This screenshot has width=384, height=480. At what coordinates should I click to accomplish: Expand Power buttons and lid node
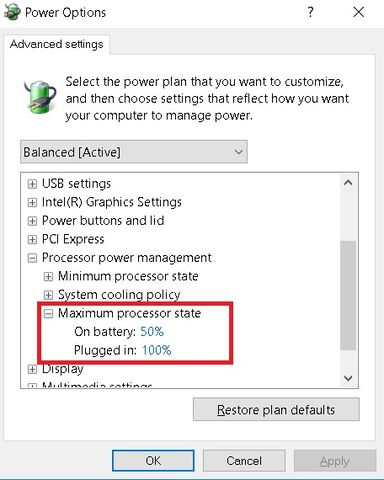point(32,221)
